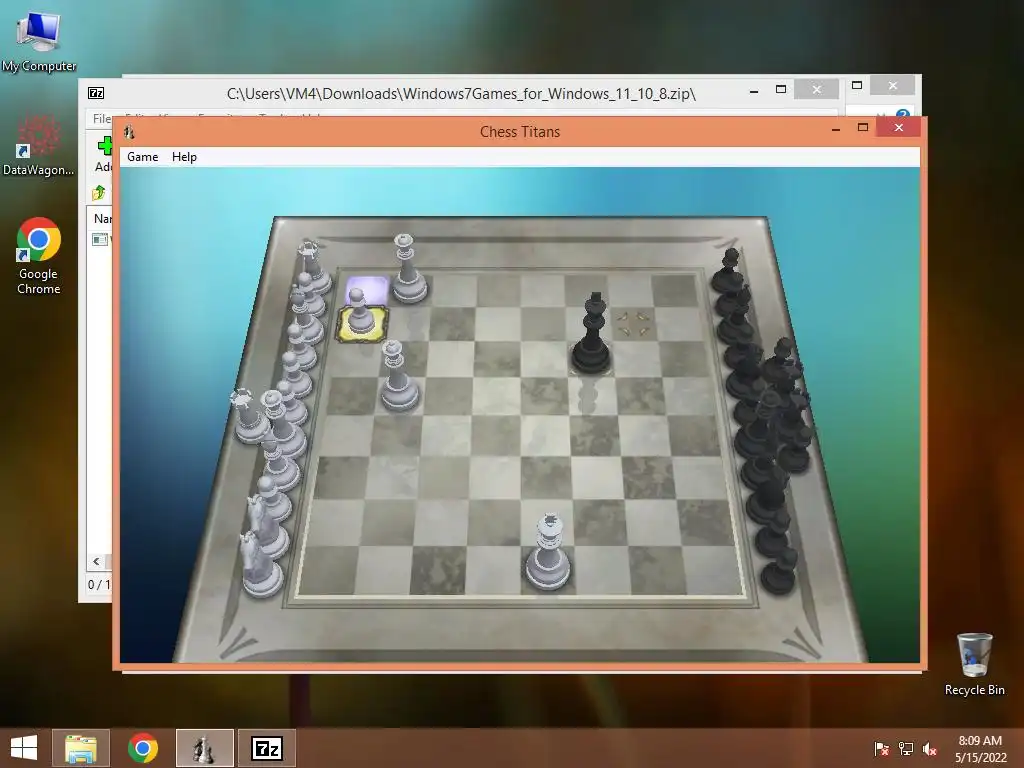This screenshot has width=1024, height=768.
Task: Select the white pawn on the yellow highlighted square
Action: pos(359,313)
